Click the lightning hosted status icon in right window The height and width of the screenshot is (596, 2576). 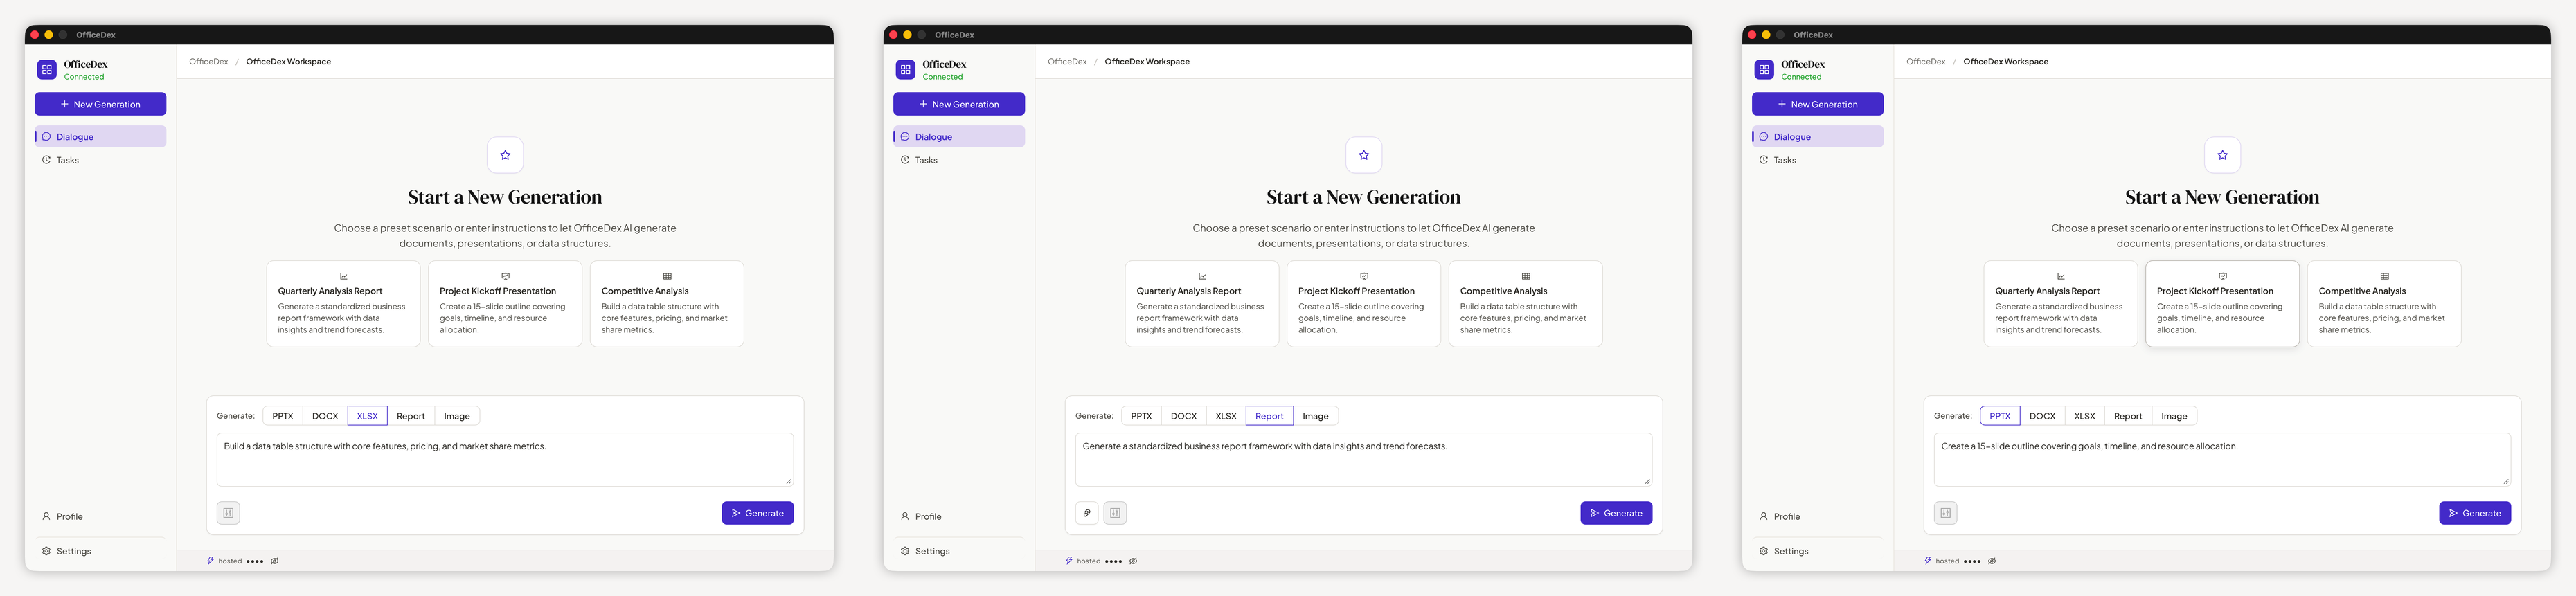point(1928,561)
